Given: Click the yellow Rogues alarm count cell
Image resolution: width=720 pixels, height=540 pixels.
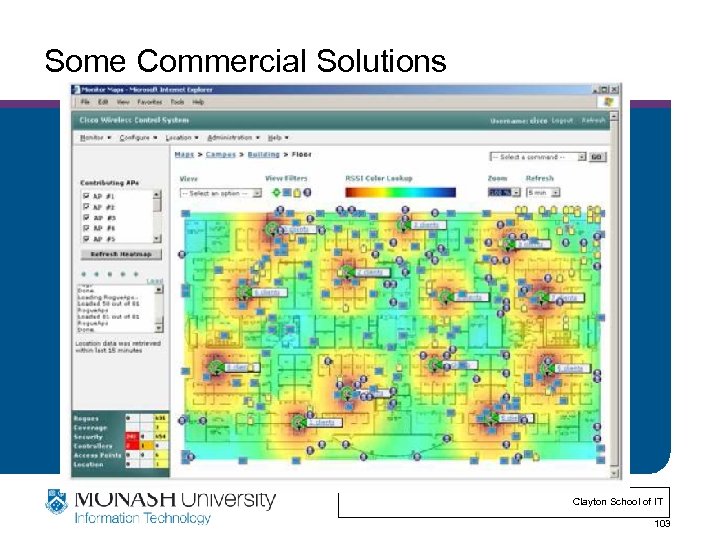Looking at the screenshot, I should pos(161,418).
